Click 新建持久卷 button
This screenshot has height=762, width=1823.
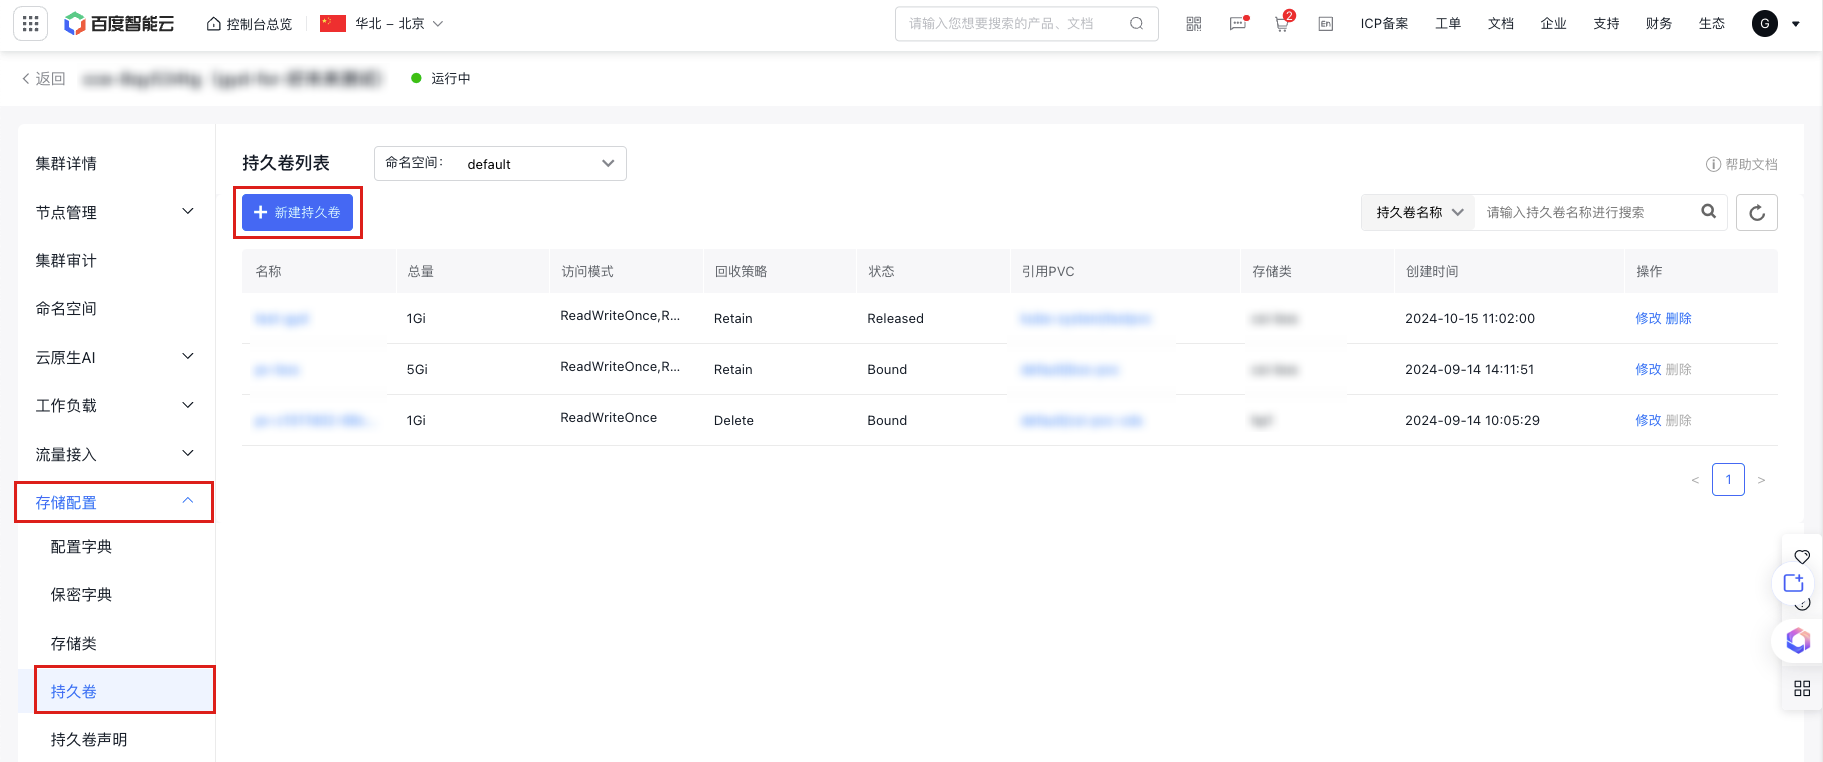[x=297, y=212]
